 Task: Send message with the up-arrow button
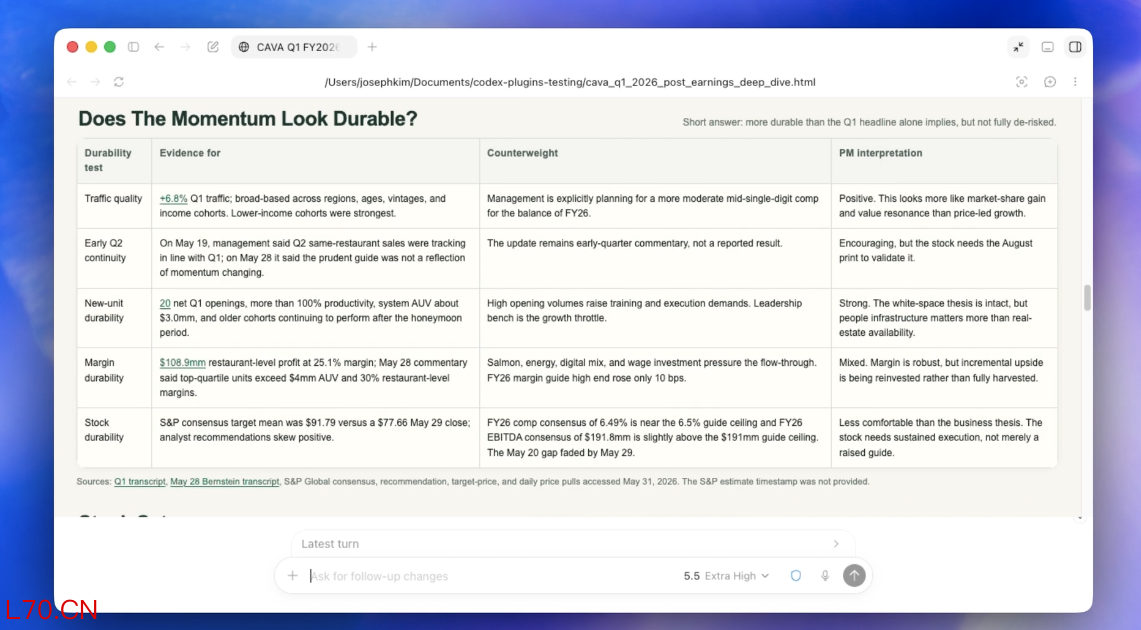coord(854,575)
